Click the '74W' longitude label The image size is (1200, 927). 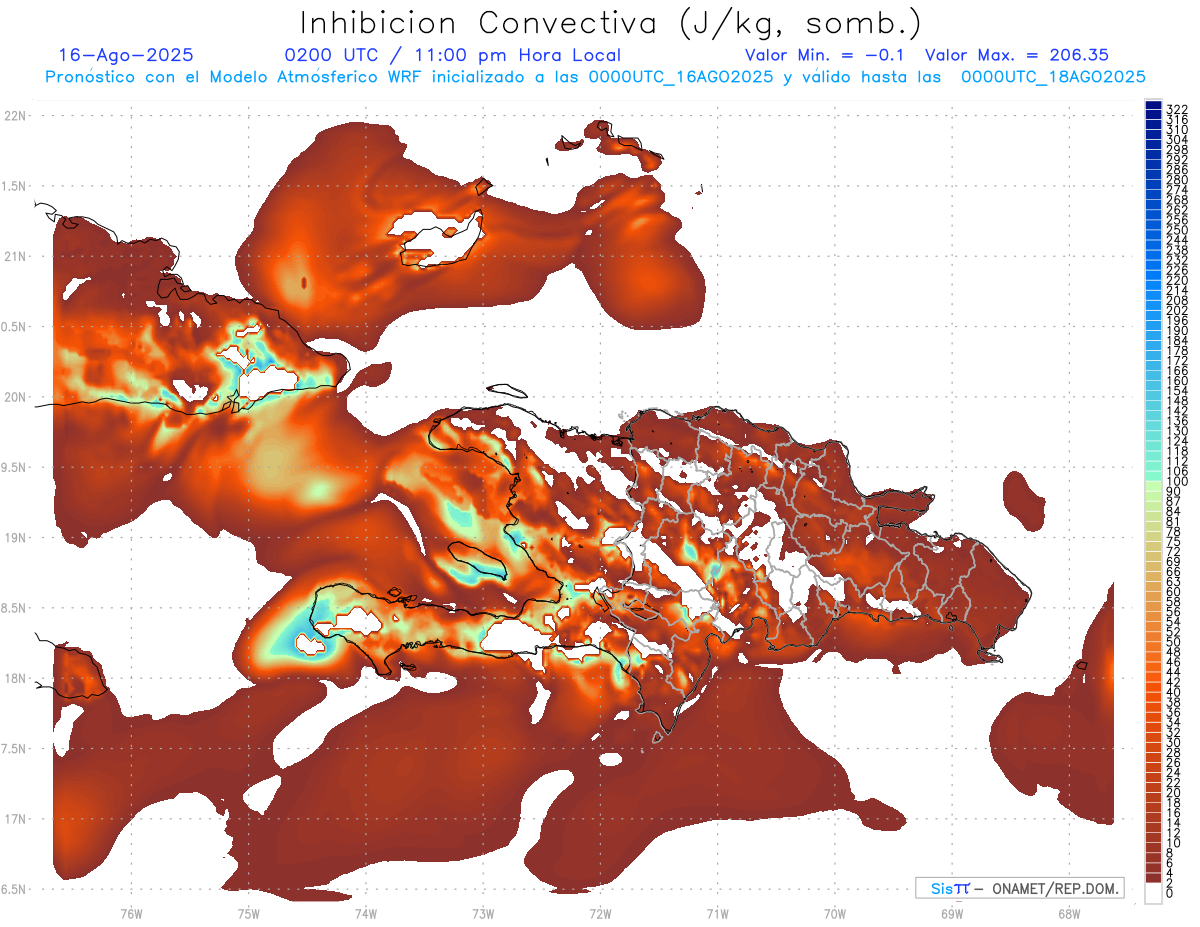pos(365,914)
